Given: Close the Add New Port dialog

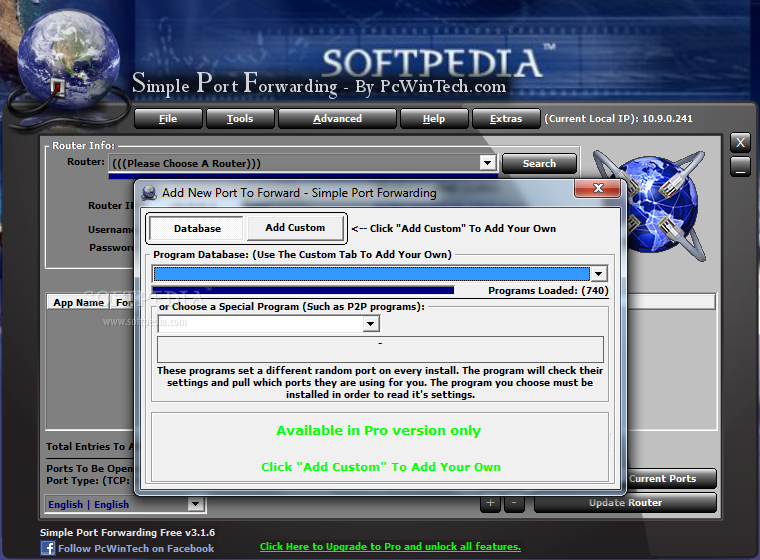Looking at the screenshot, I should tap(598, 188).
